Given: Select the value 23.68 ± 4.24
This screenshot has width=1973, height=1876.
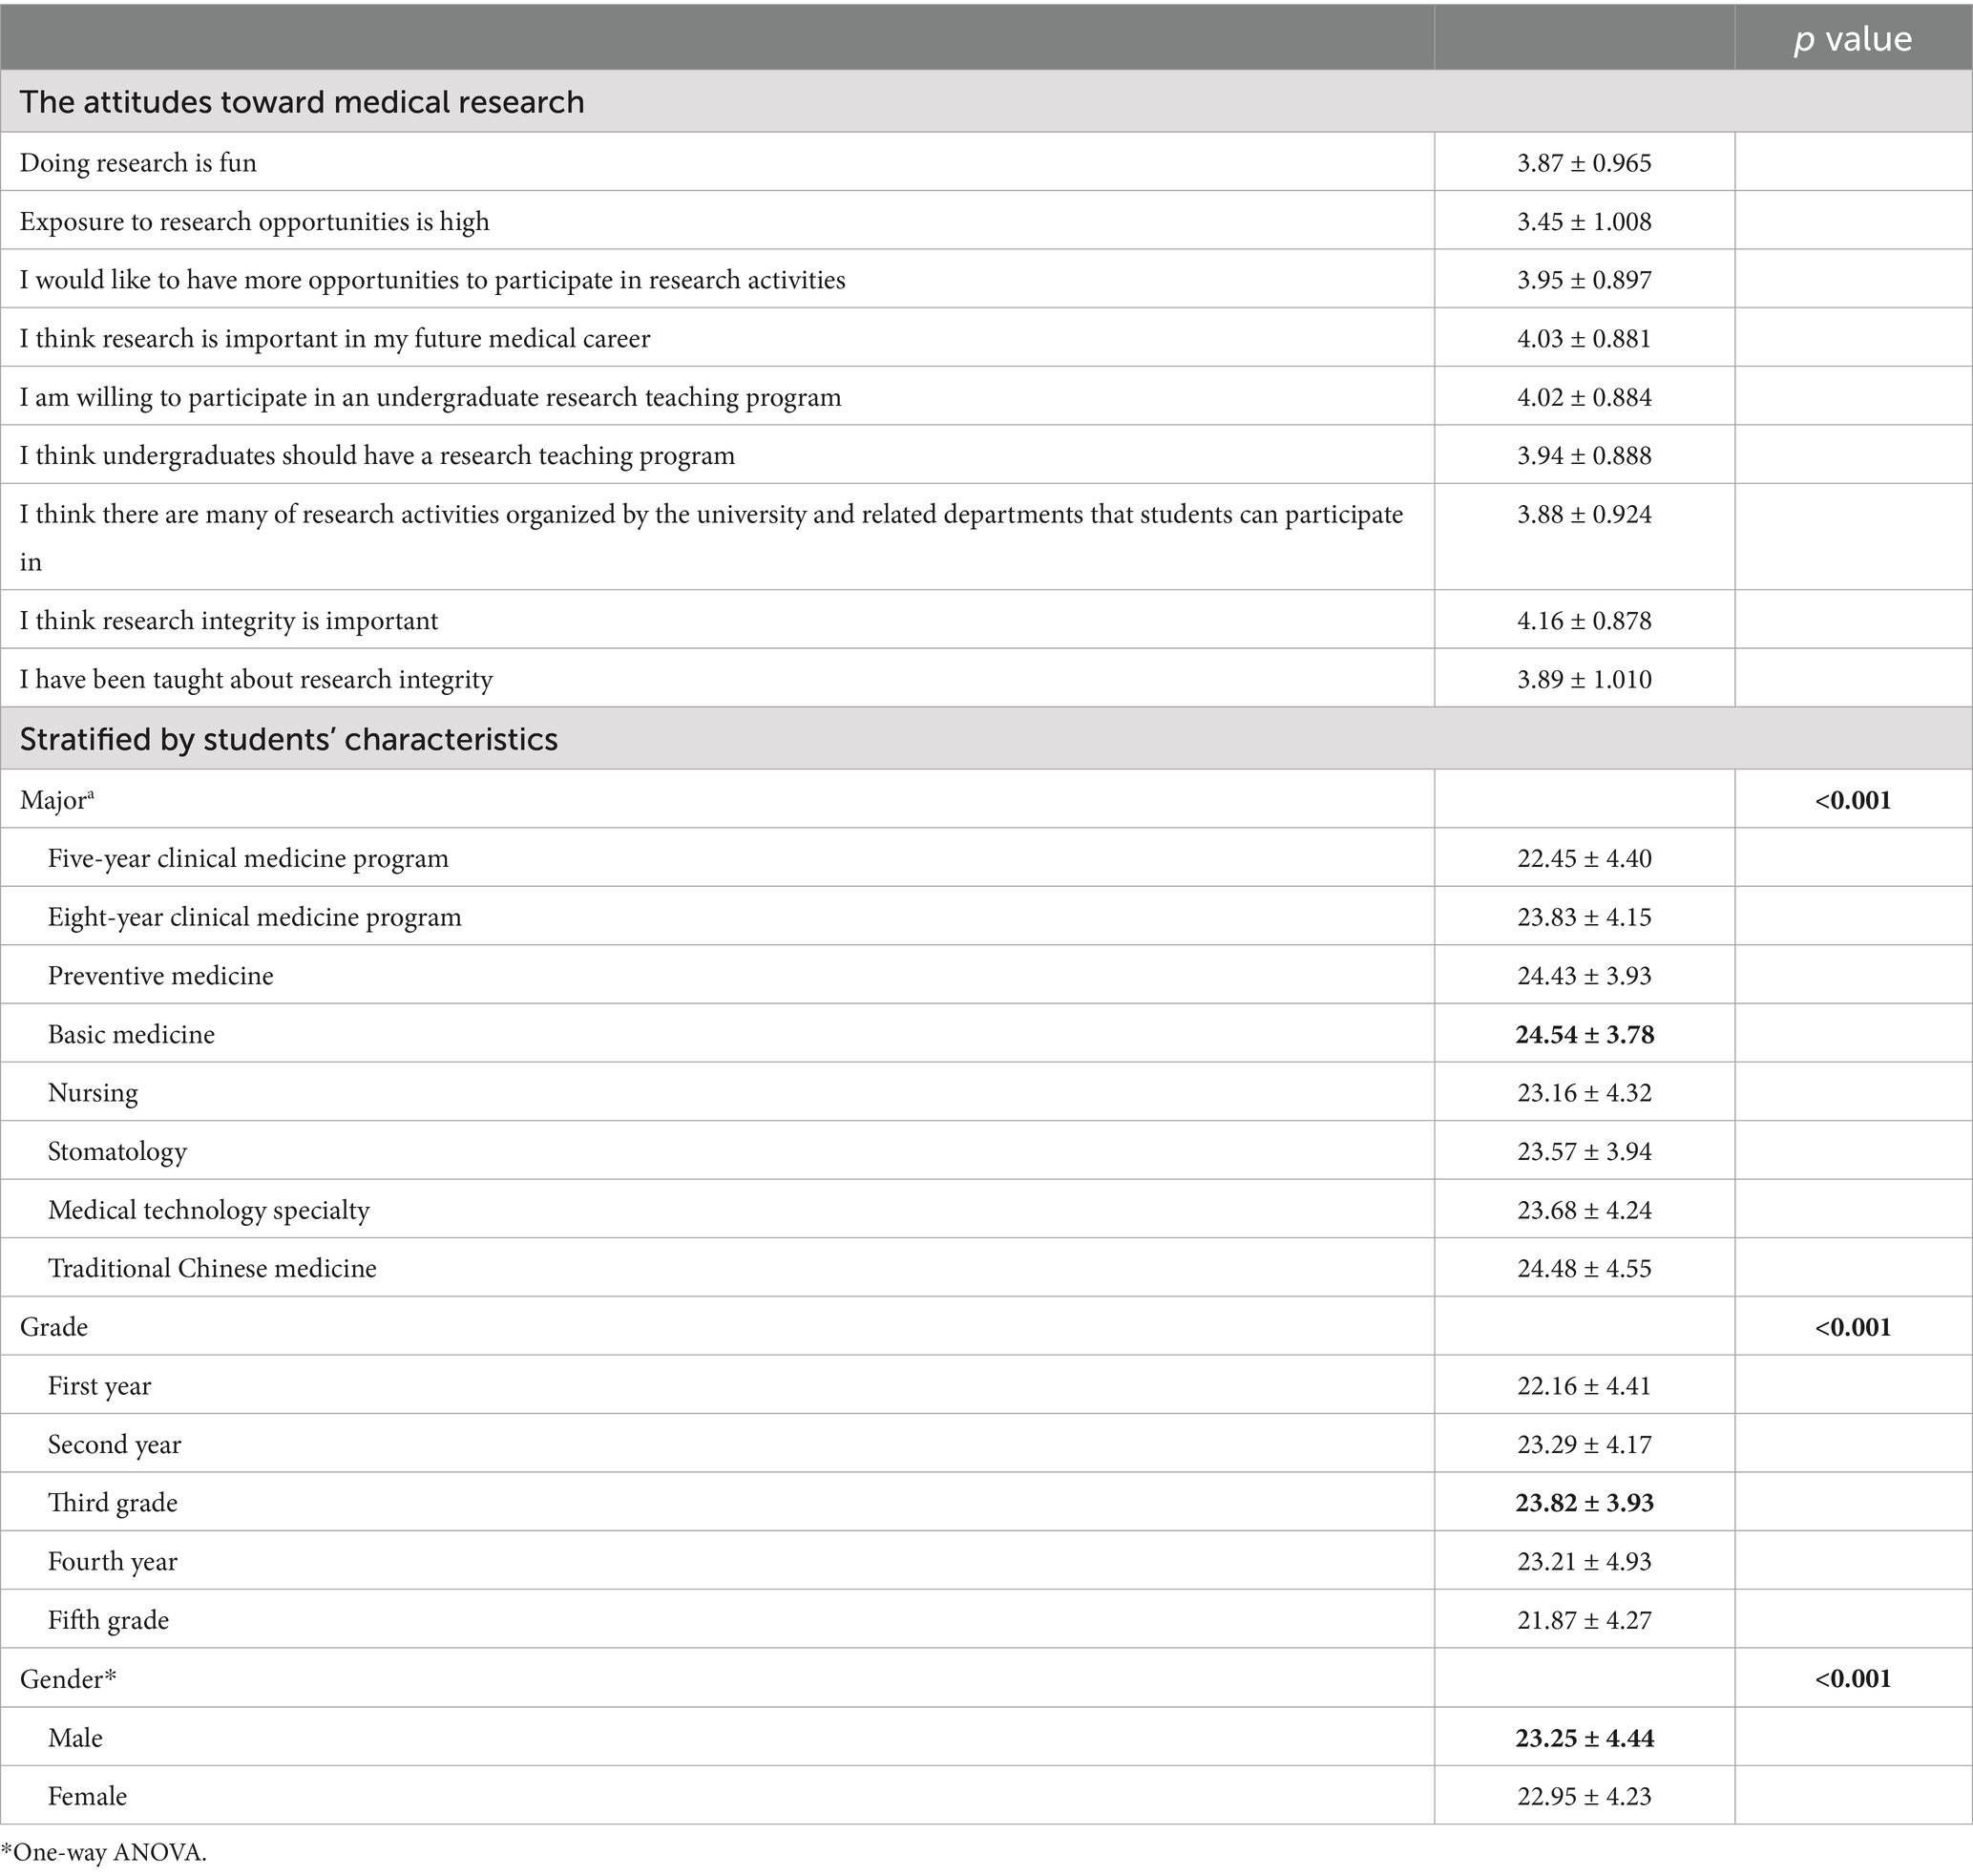Looking at the screenshot, I should tap(1584, 1211).
